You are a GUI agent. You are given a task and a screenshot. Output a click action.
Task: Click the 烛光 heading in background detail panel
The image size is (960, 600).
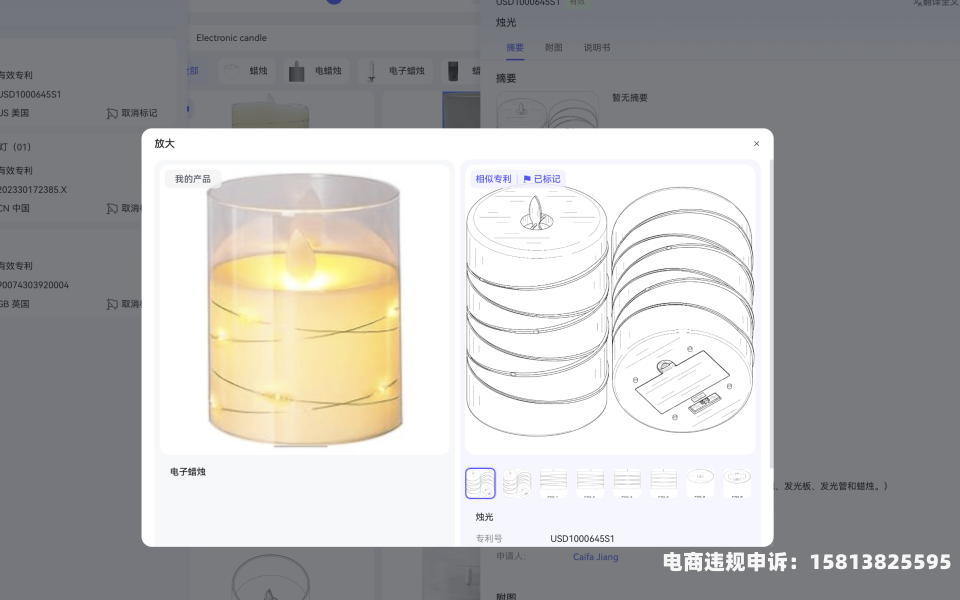tap(506, 22)
